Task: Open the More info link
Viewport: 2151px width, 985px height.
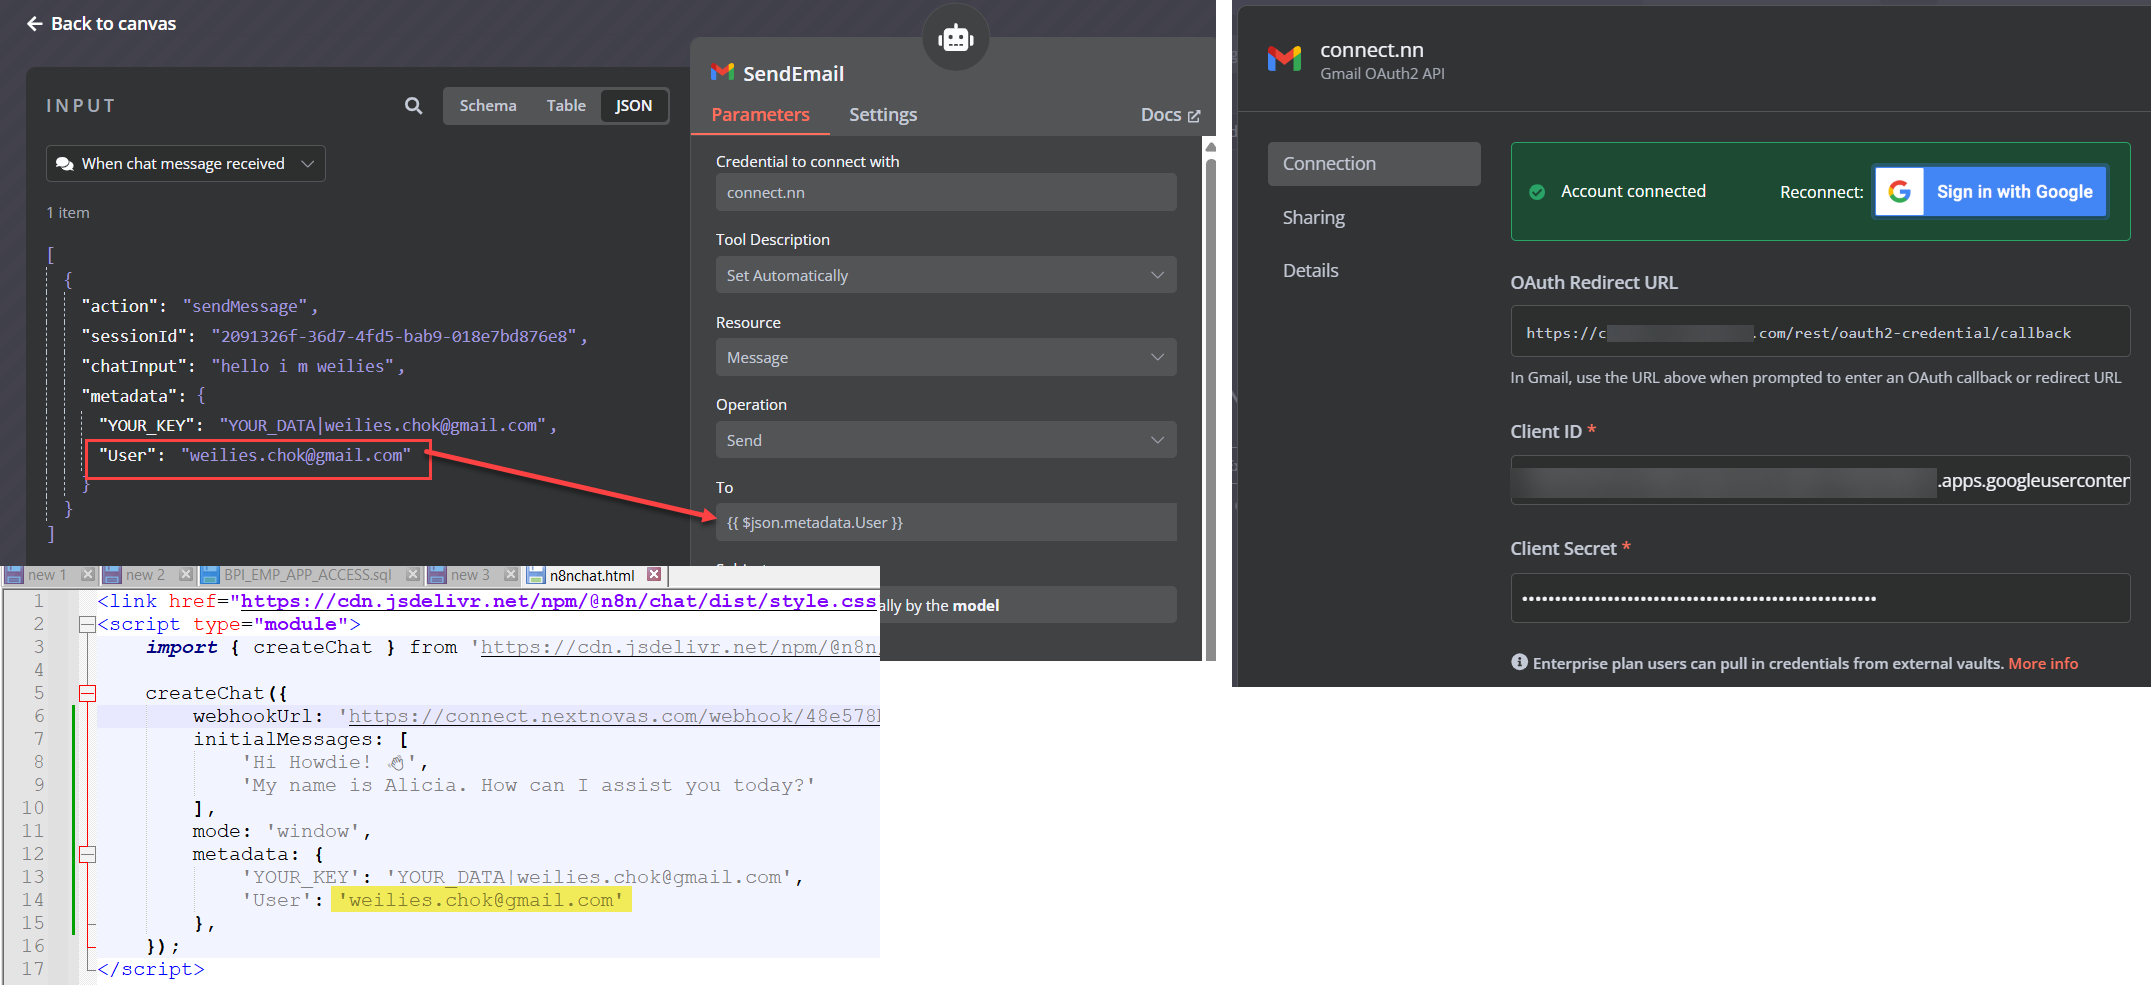Action: (x=2043, y=664)
